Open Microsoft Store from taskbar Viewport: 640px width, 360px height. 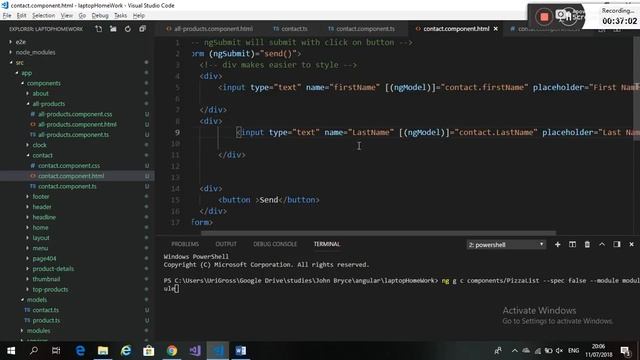[149, 351]
